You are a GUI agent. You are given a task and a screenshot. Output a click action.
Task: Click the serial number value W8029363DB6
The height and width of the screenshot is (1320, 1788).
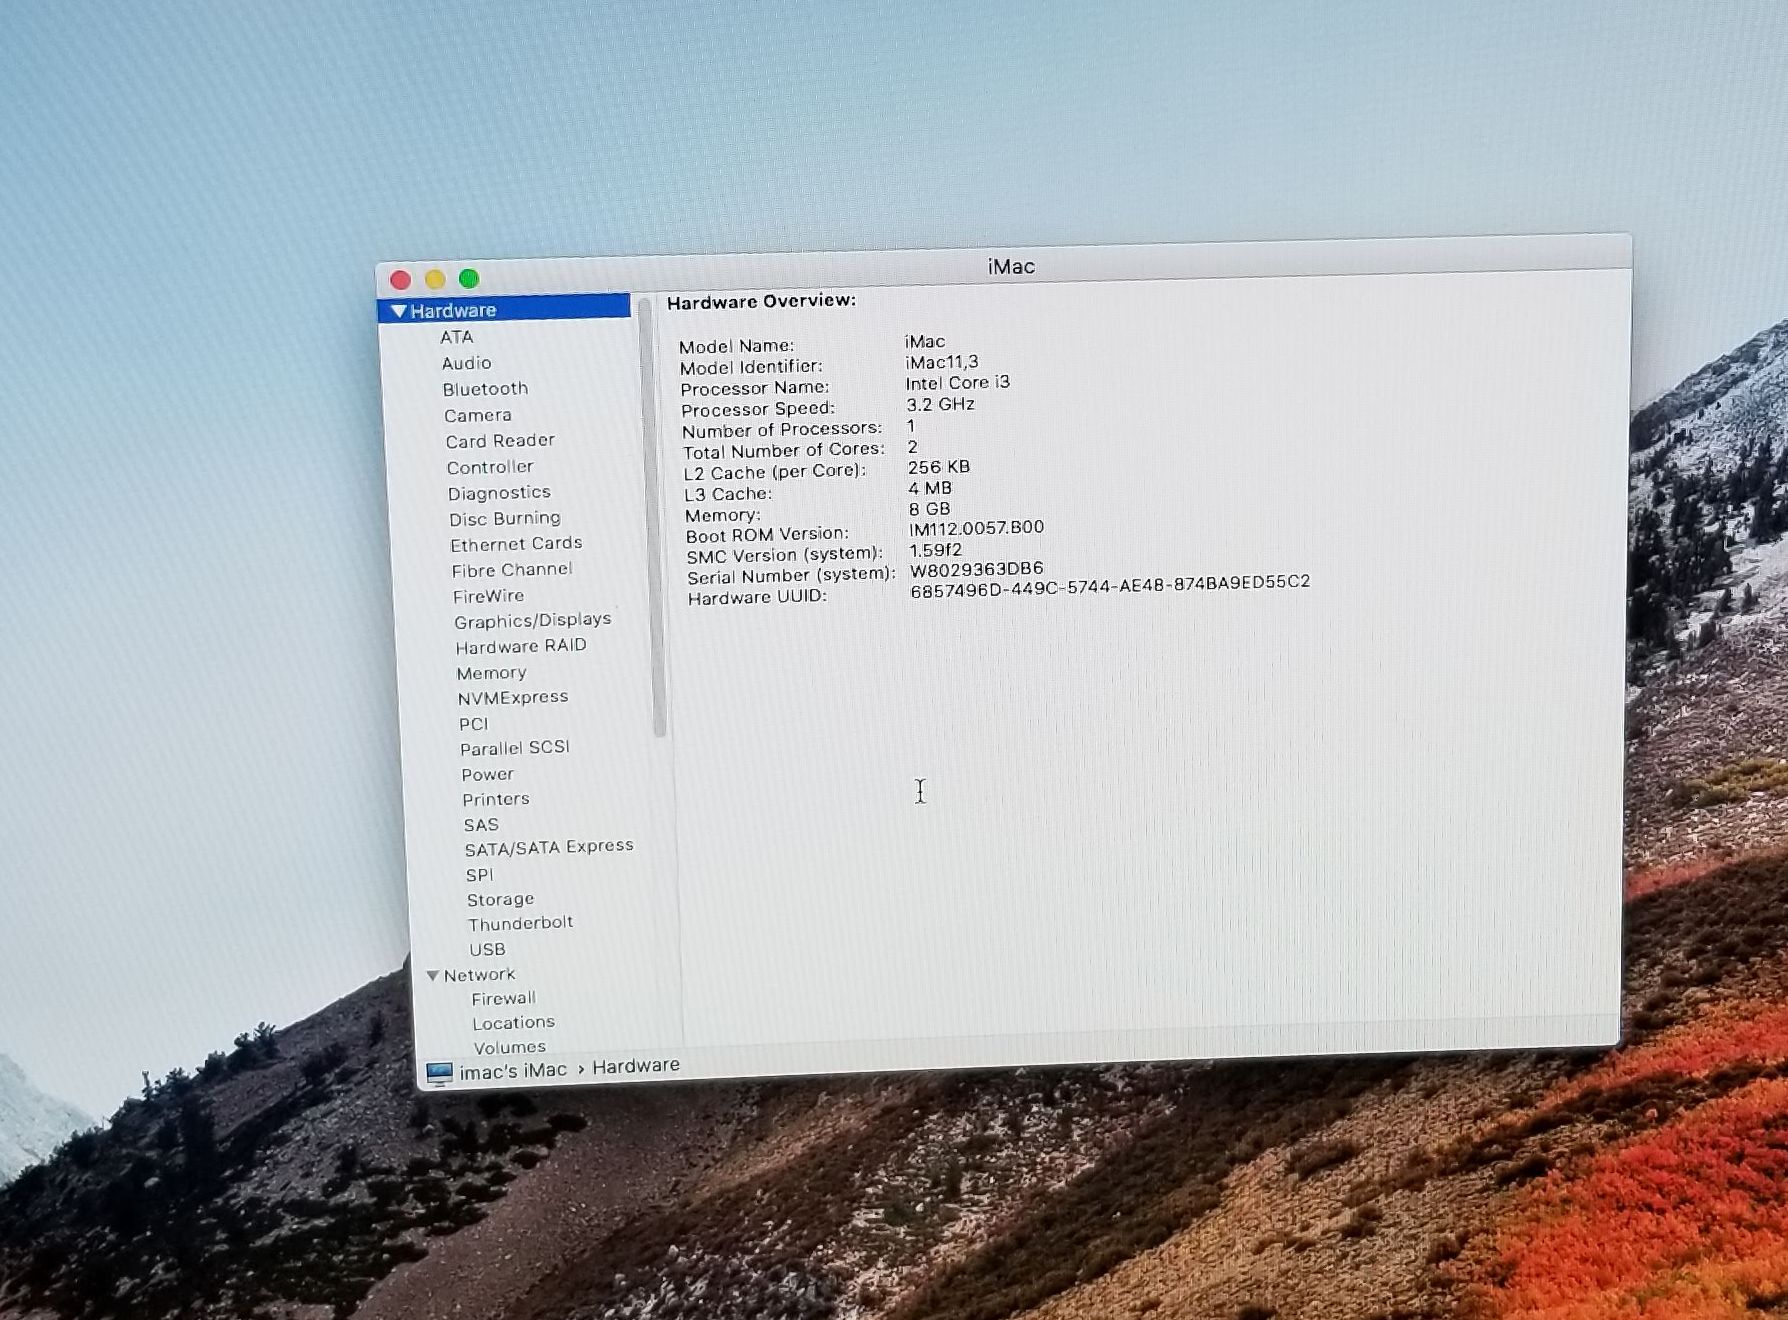pyautogui.click(x=976, y=569)
